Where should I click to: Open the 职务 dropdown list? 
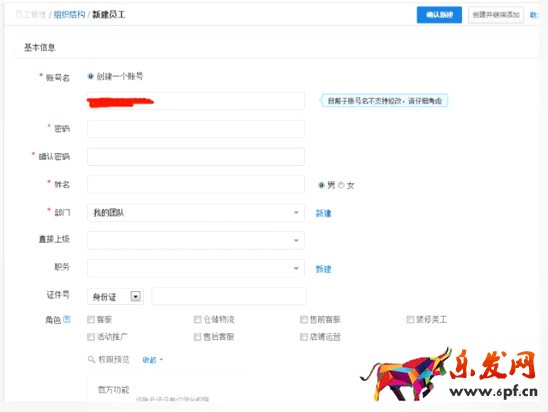(x=196, y=268)
